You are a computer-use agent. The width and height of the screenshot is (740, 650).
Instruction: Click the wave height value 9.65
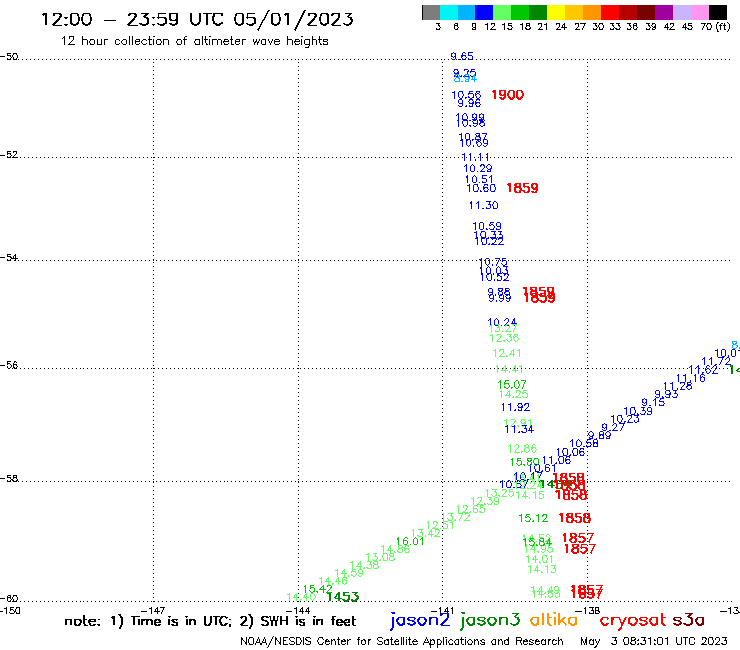462,57
